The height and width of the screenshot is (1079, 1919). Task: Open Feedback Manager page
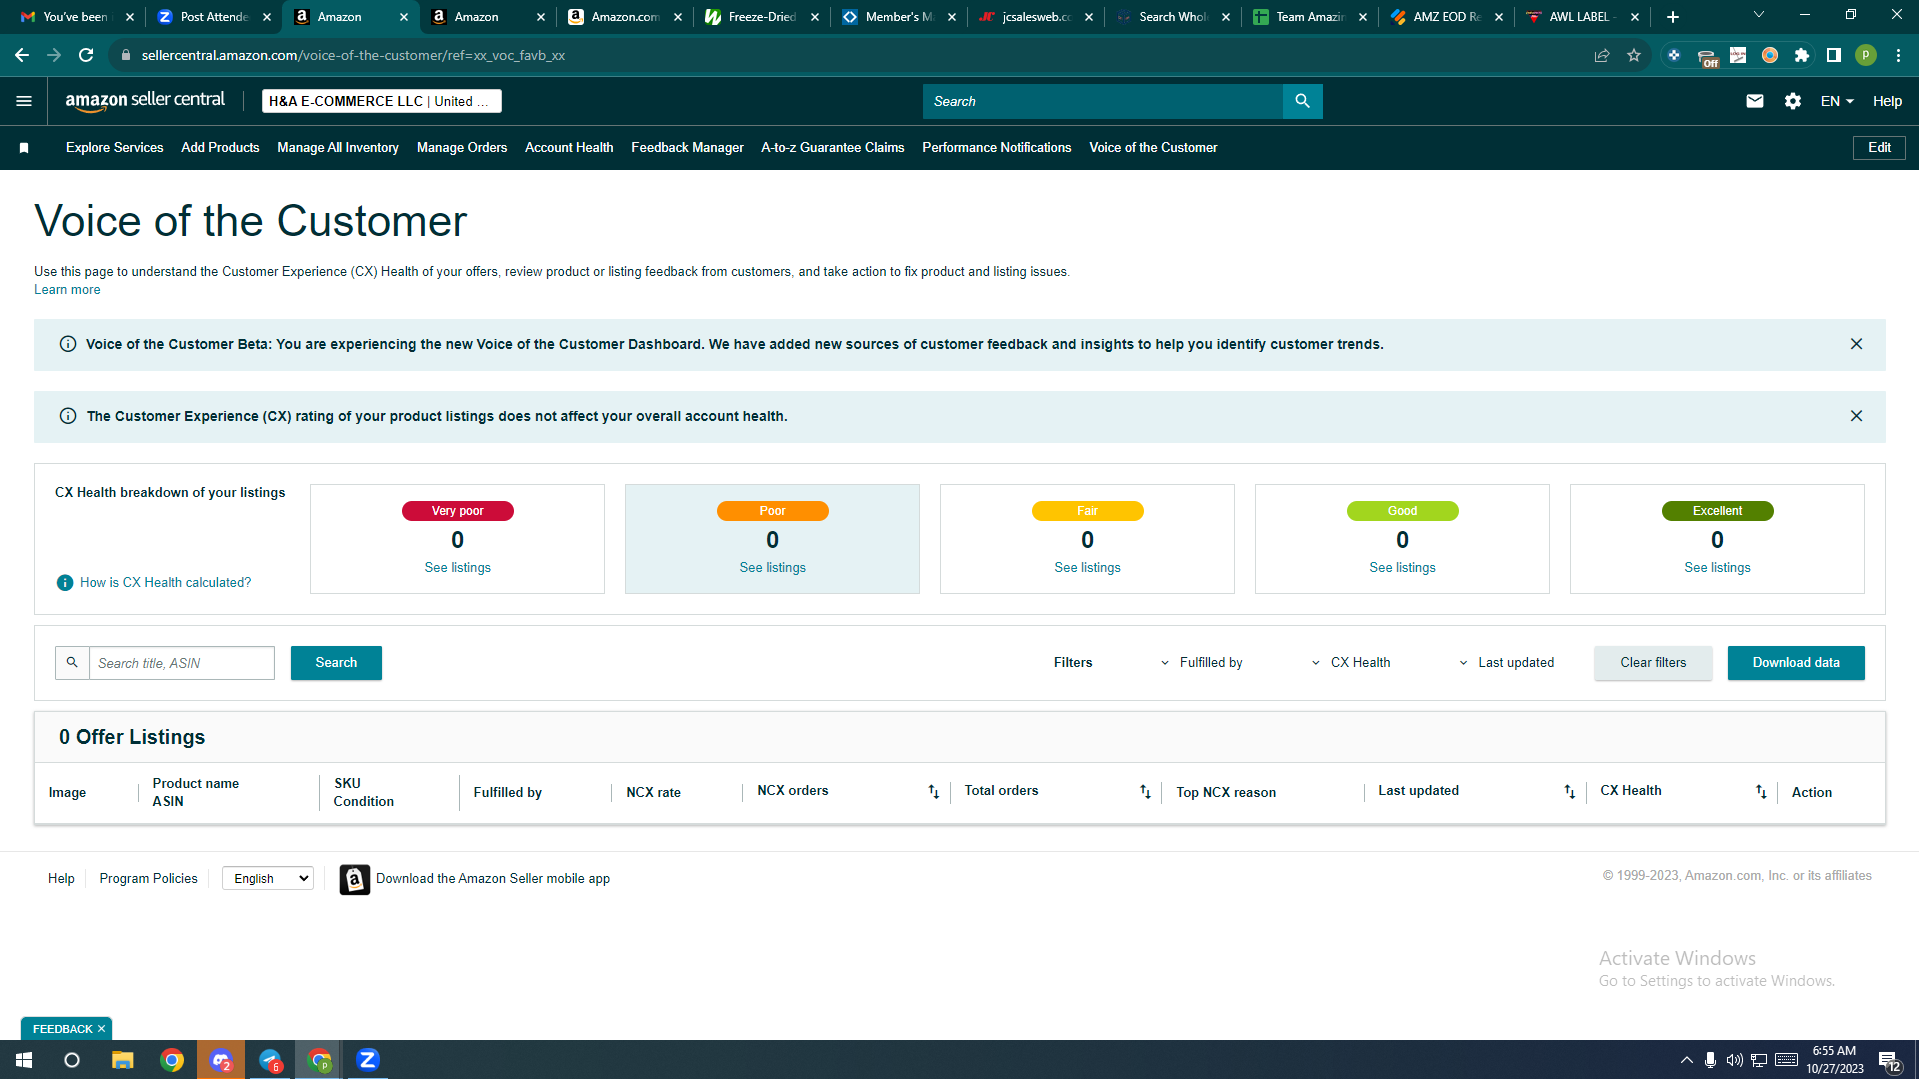point(687,148)
